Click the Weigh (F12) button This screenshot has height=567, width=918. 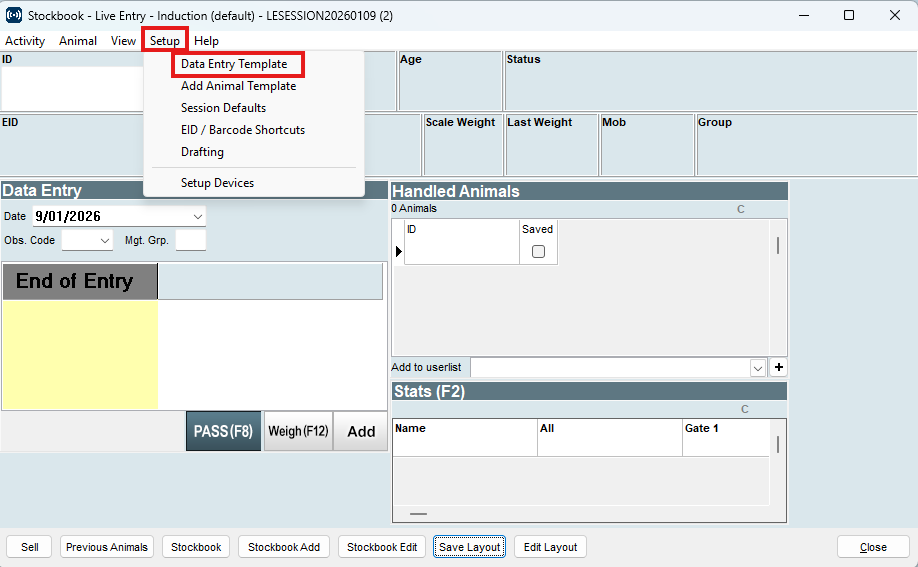(298, 431)
